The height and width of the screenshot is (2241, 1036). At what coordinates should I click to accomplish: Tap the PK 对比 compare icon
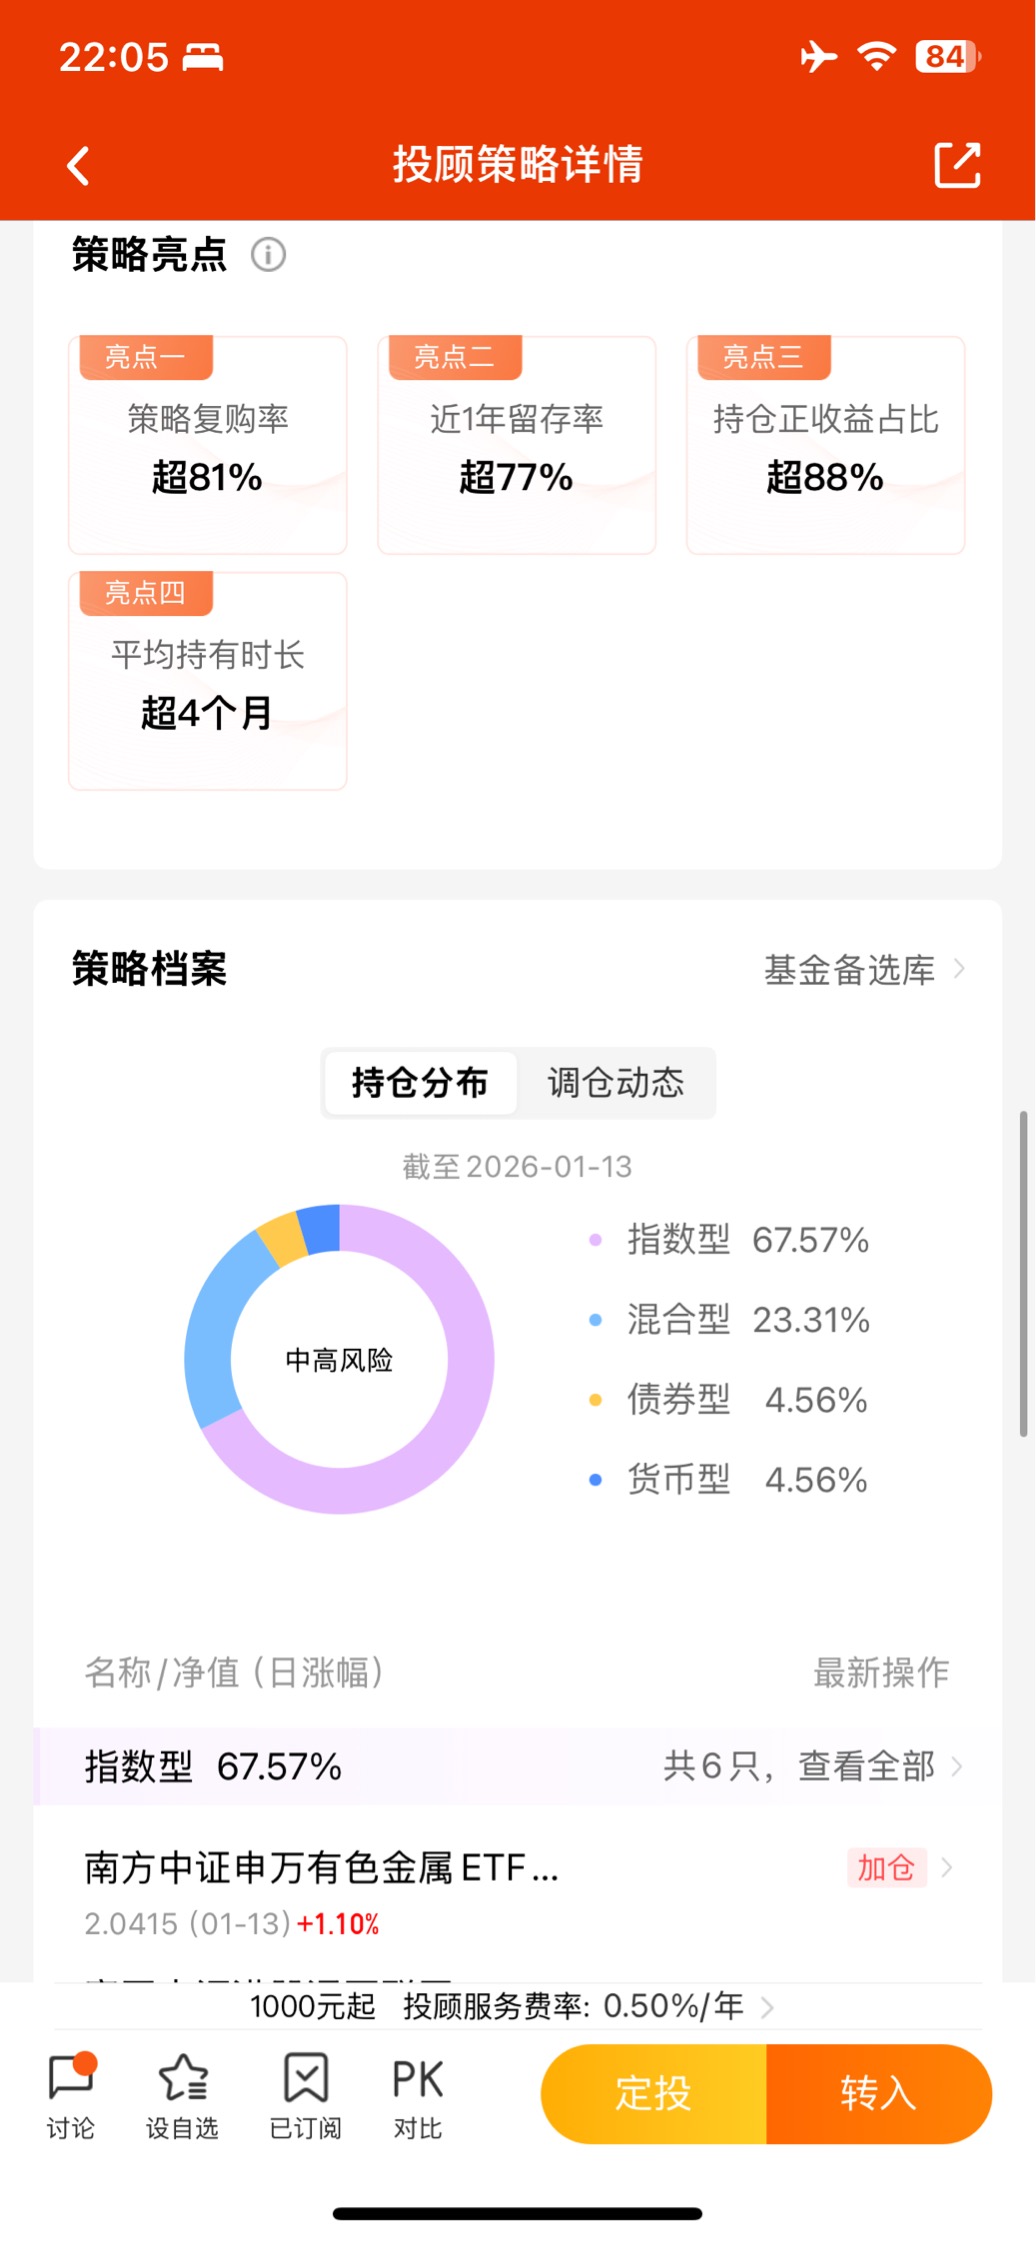(417, 2094)
